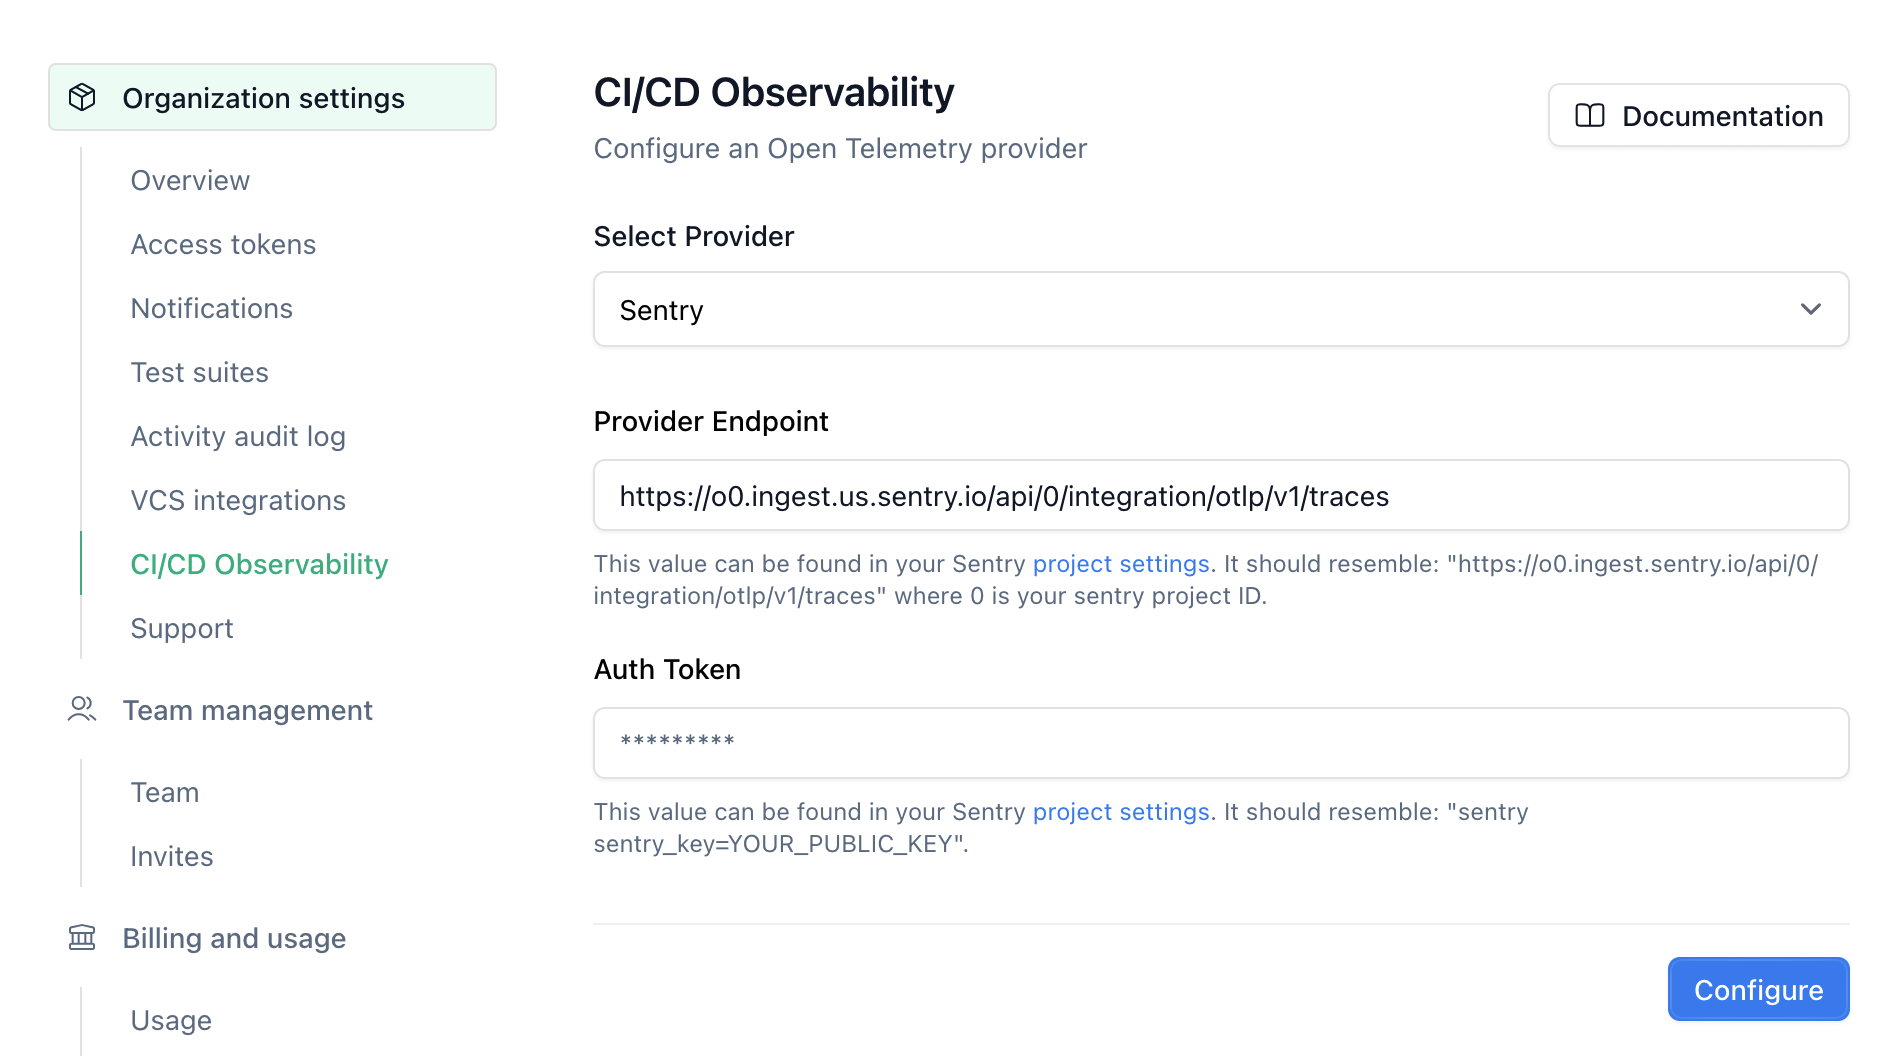This screenshot has height=1056, width=1896.
Task: Open the Sentry provider combo box
Action: [x=1200, y=310]
